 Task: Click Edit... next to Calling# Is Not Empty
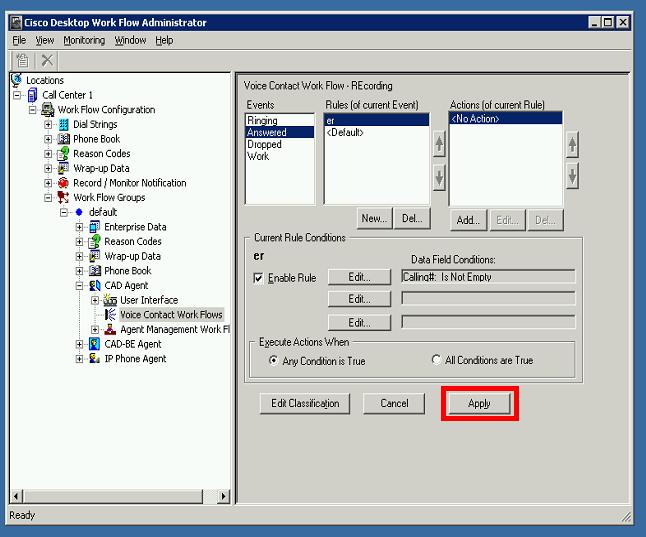point(359,277)
